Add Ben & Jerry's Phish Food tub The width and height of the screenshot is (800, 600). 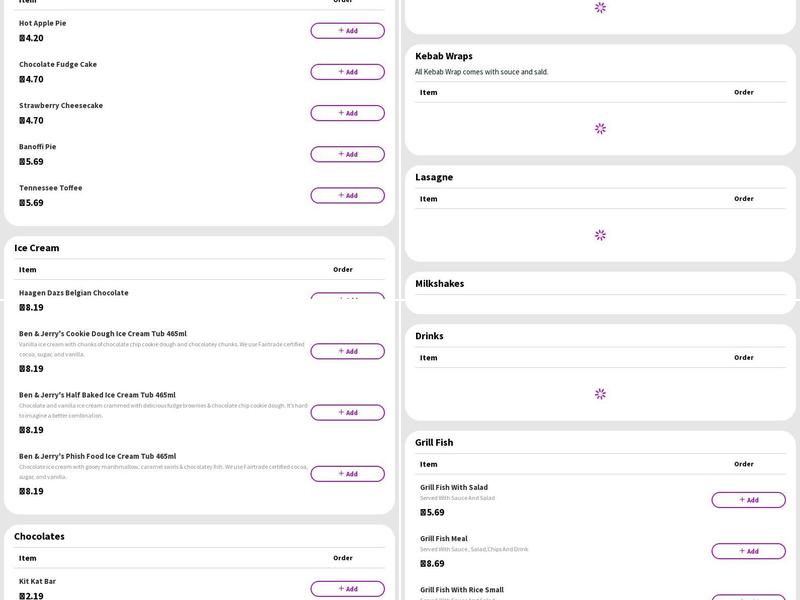(x=347, y=474)
